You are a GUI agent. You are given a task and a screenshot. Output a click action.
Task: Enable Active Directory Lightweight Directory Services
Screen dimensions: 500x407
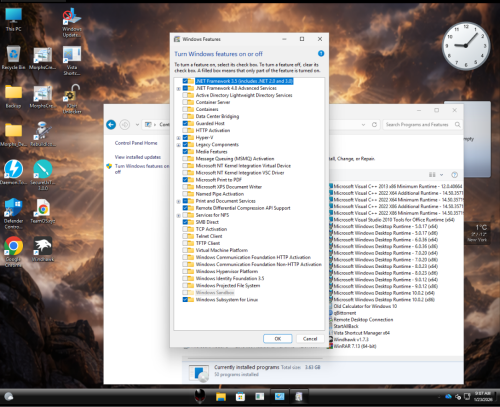tap(185, 95)
